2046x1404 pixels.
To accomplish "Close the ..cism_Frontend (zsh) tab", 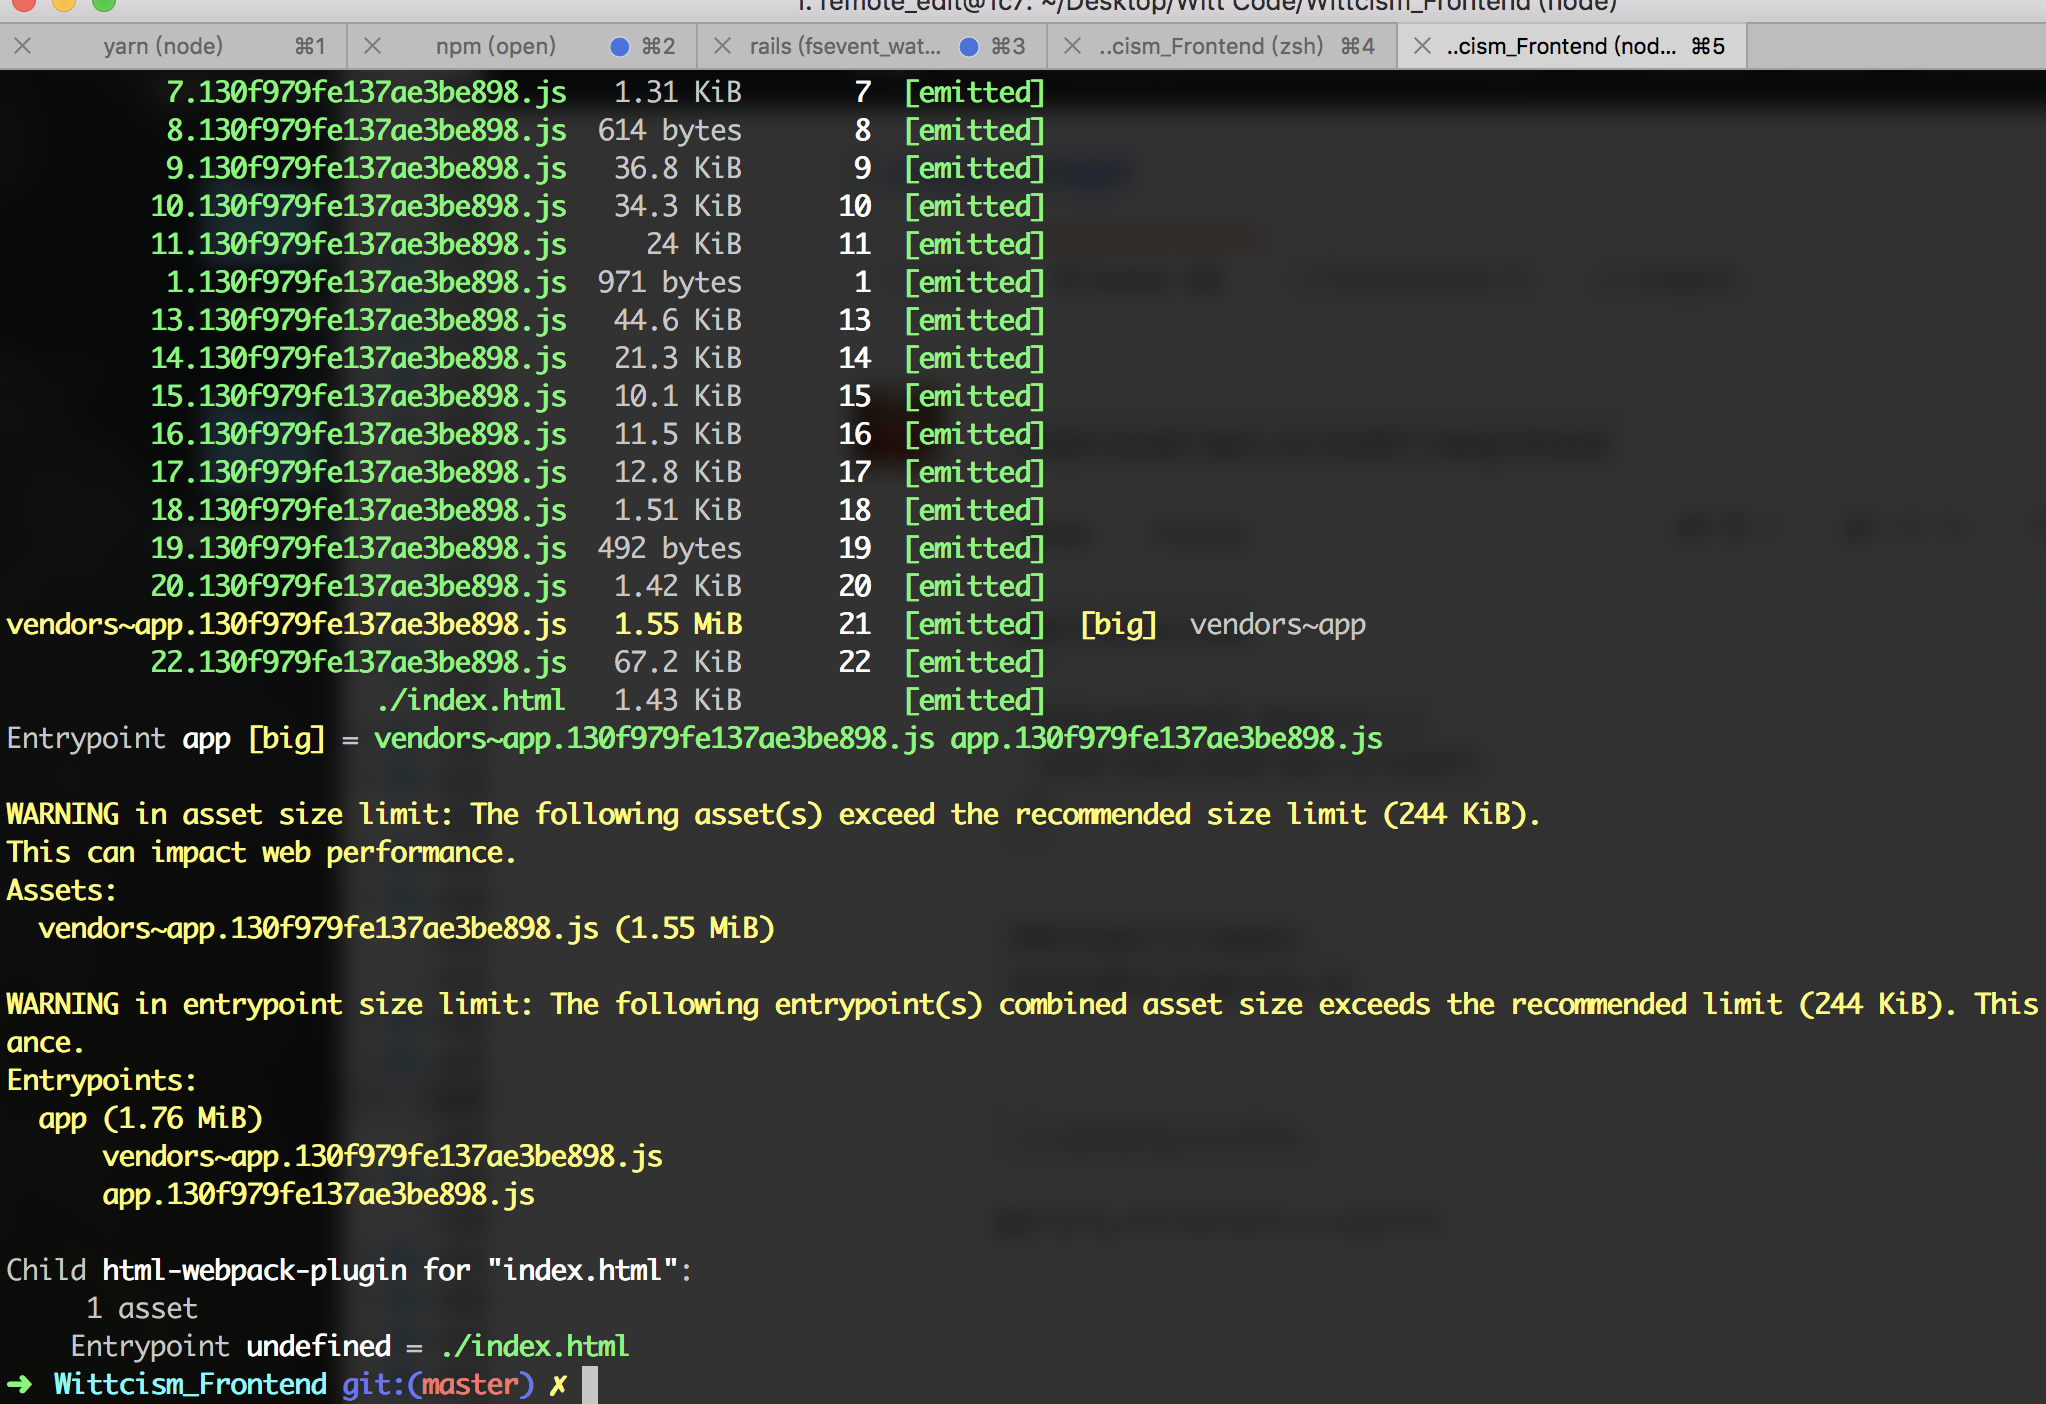I will (x=1074, y=45).
